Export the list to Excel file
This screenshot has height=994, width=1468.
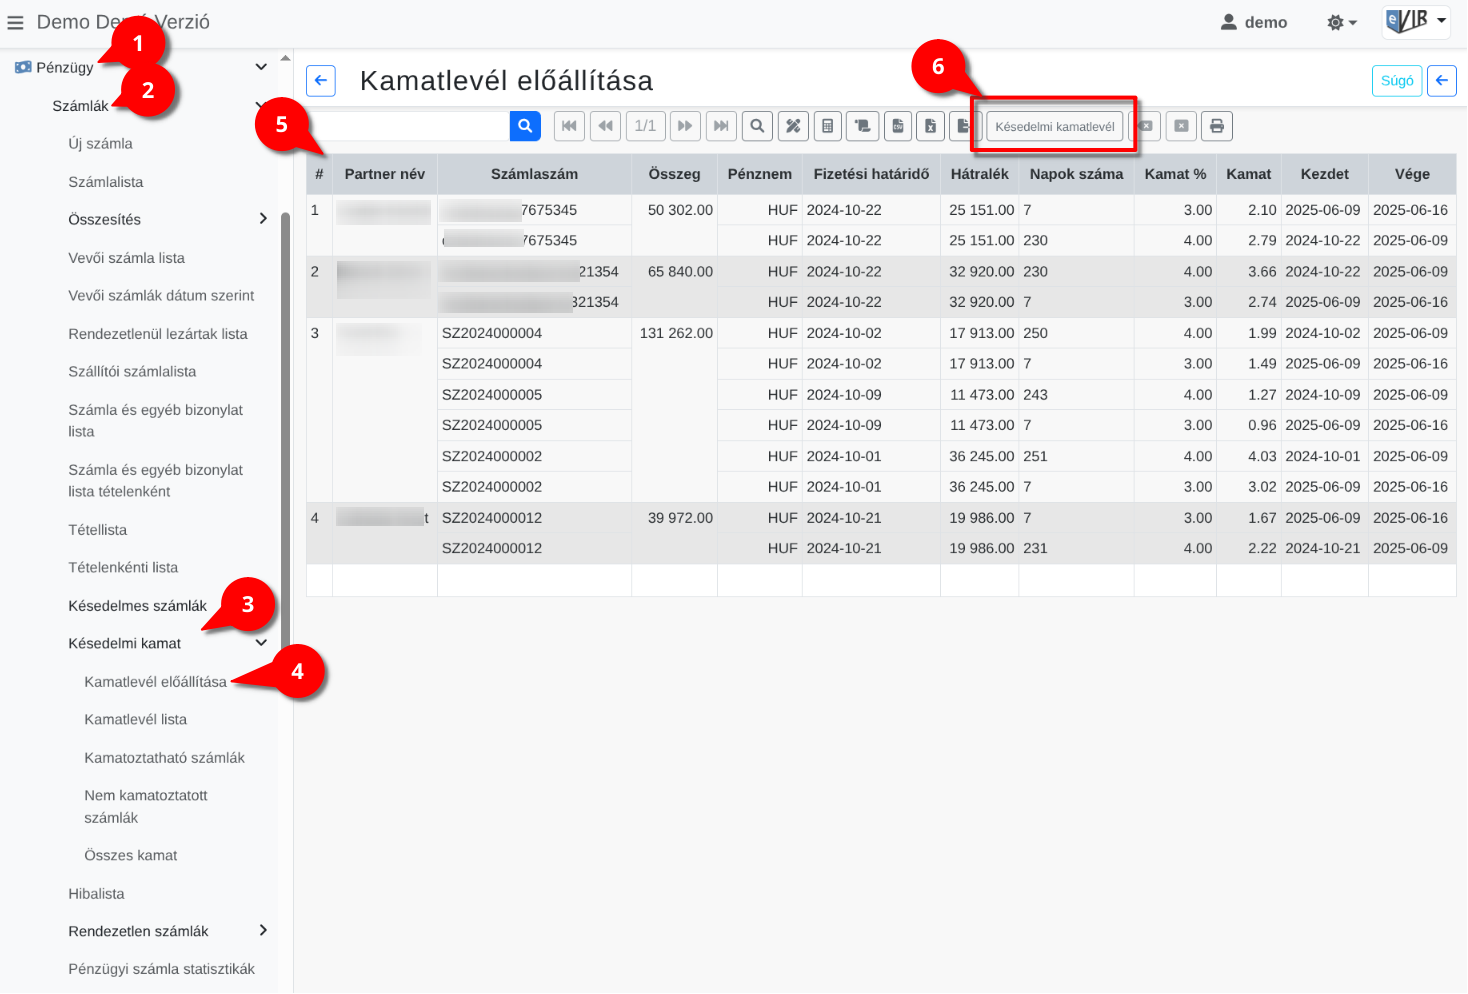pos(930,126)
